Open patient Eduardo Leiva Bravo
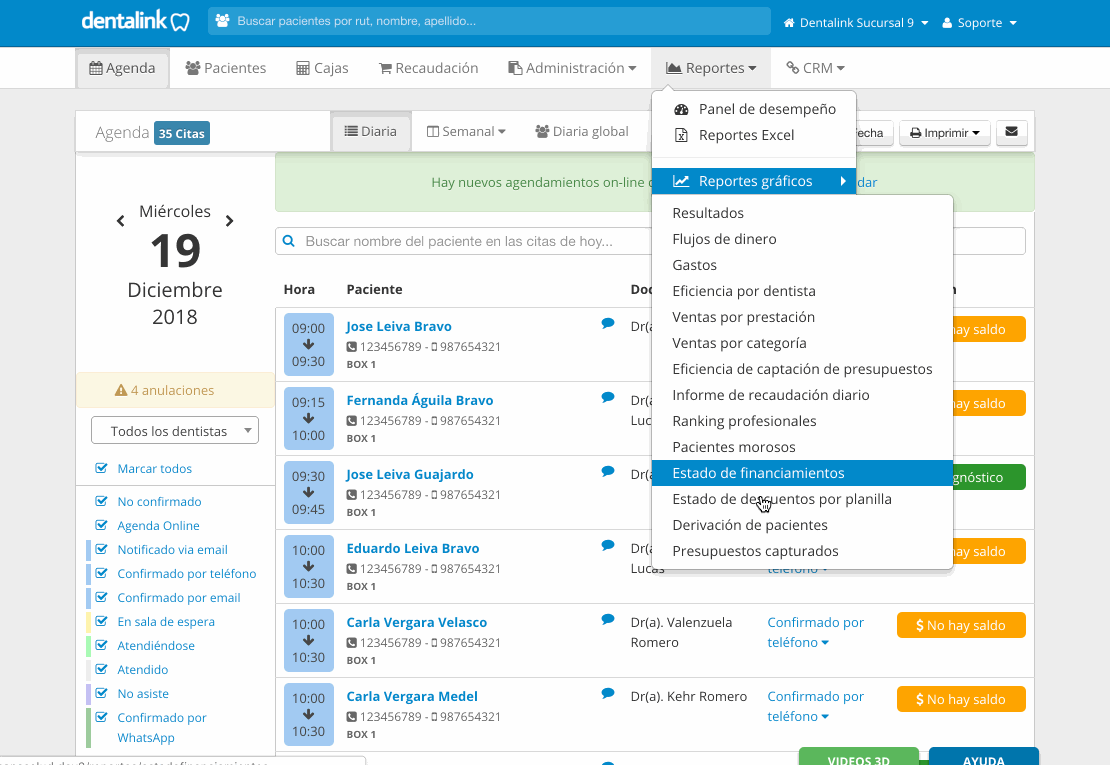This screenshot has height=765, width=1110. 413,548
